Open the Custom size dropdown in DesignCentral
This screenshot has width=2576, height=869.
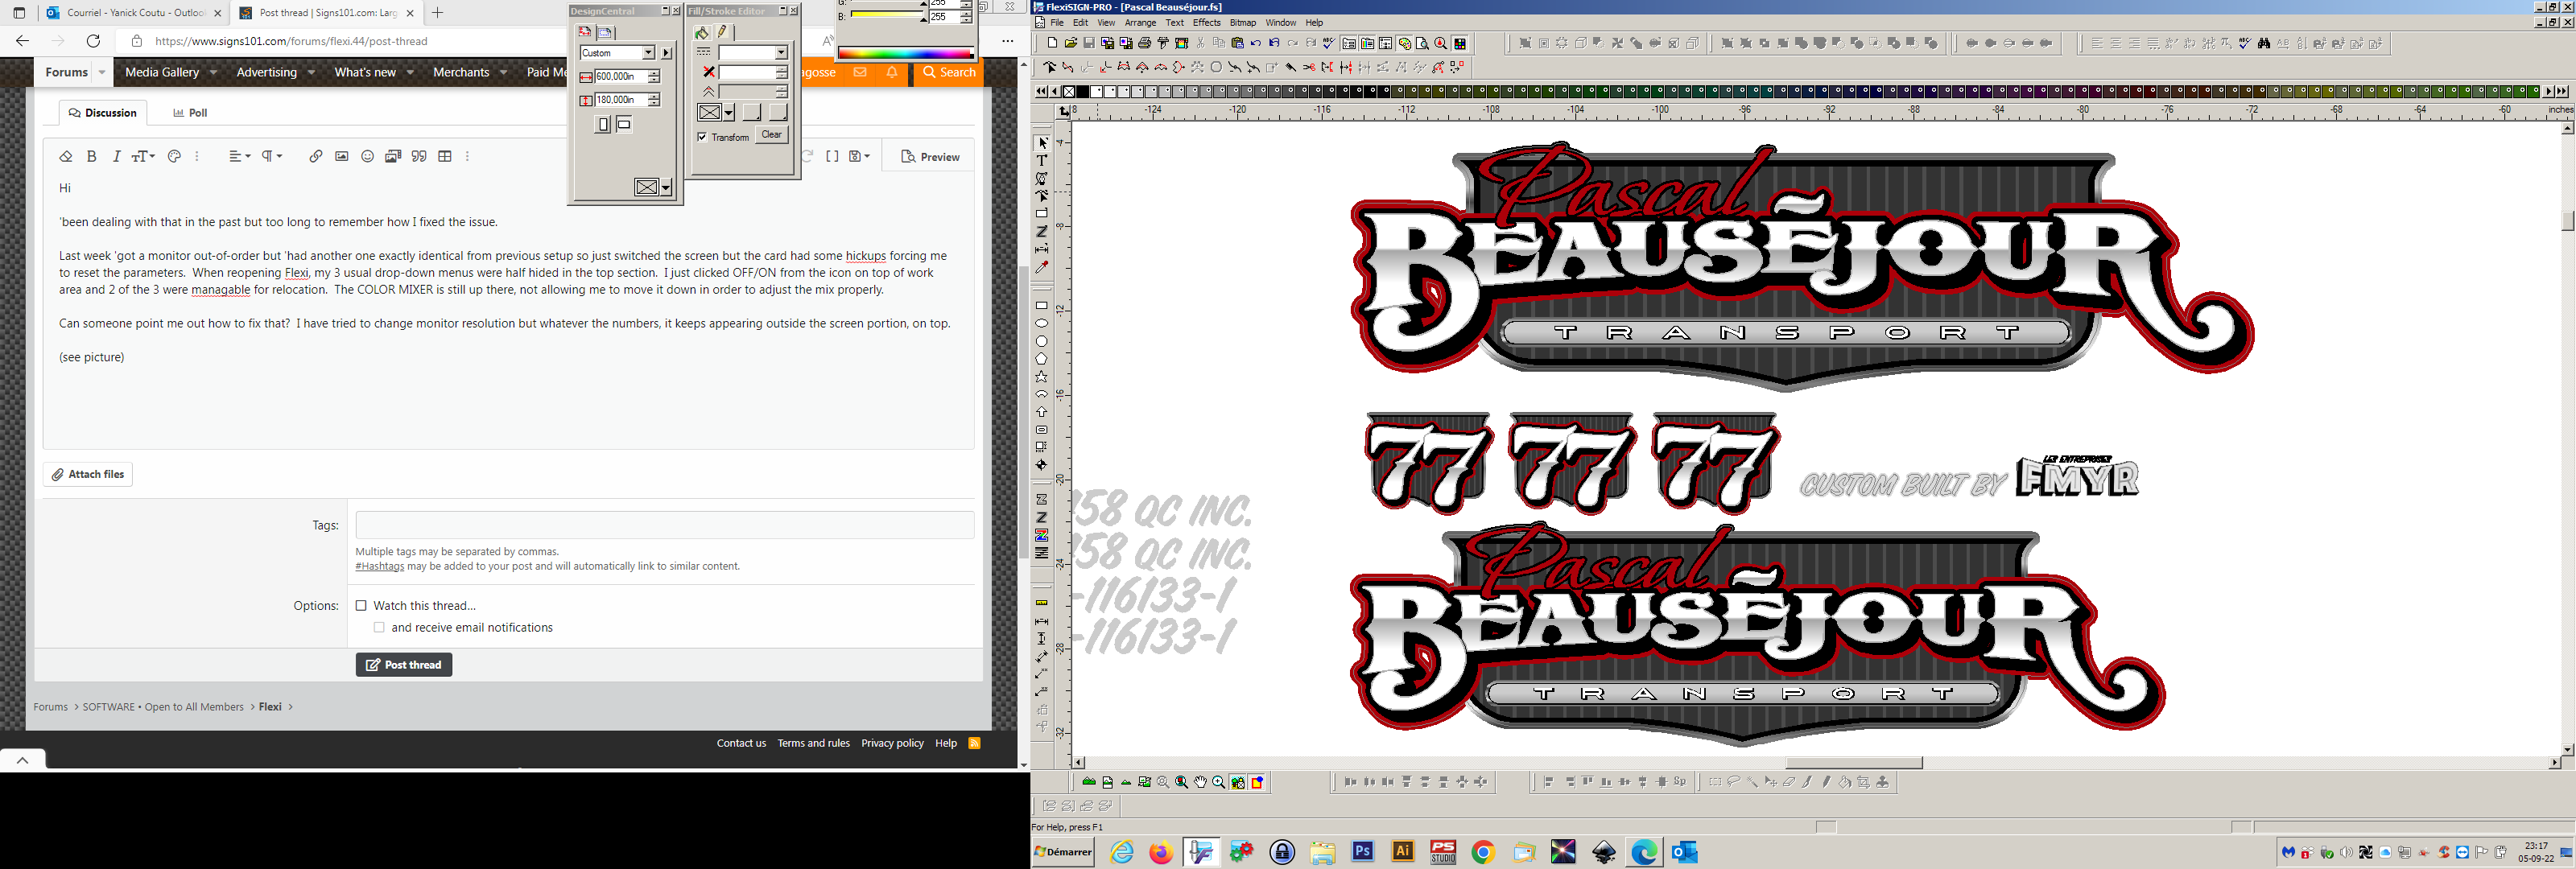point(648,53)
